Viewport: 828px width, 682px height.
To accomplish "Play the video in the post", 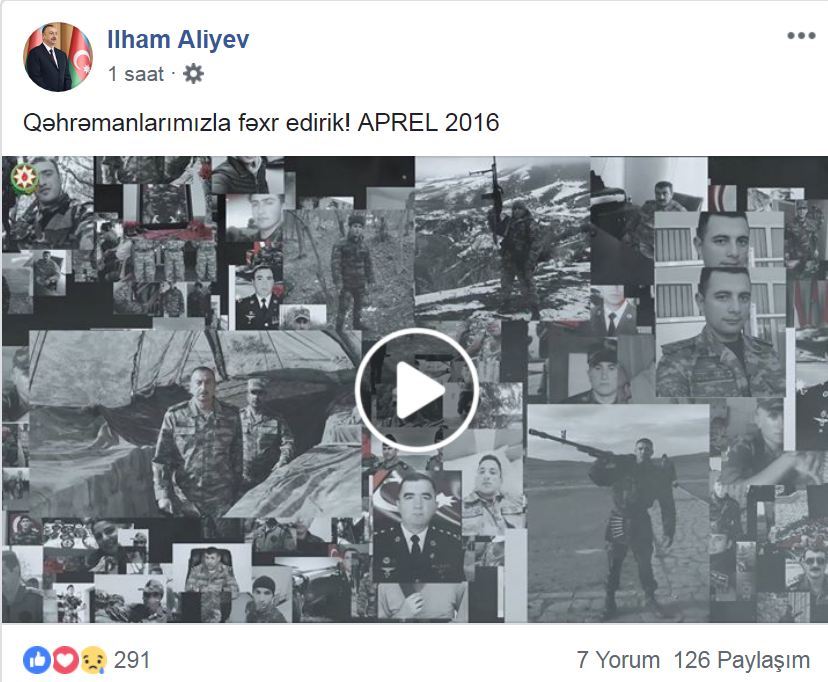I will pos(417,390).
